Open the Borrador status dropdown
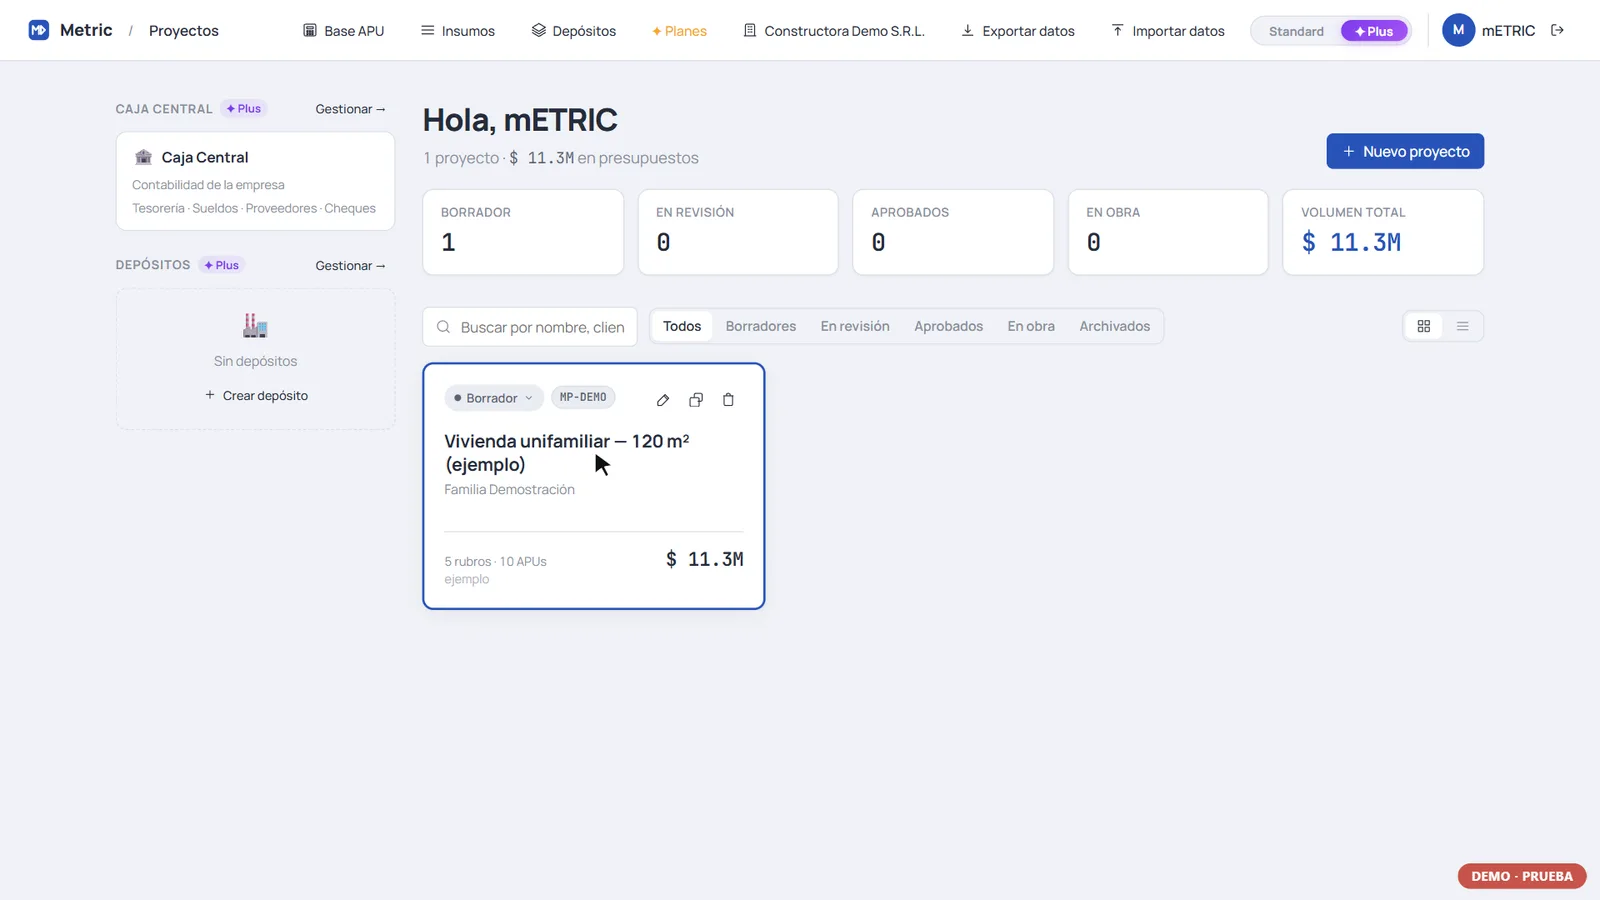This screenshot has height=900, width=1600. pos(494,398)
